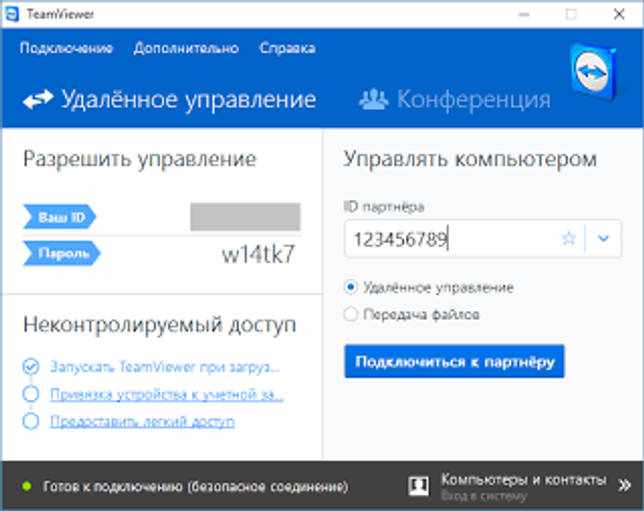Screen dimensions: 644x511
Task: Open the Дополнительно menu
Action: (x=186, y=48)
